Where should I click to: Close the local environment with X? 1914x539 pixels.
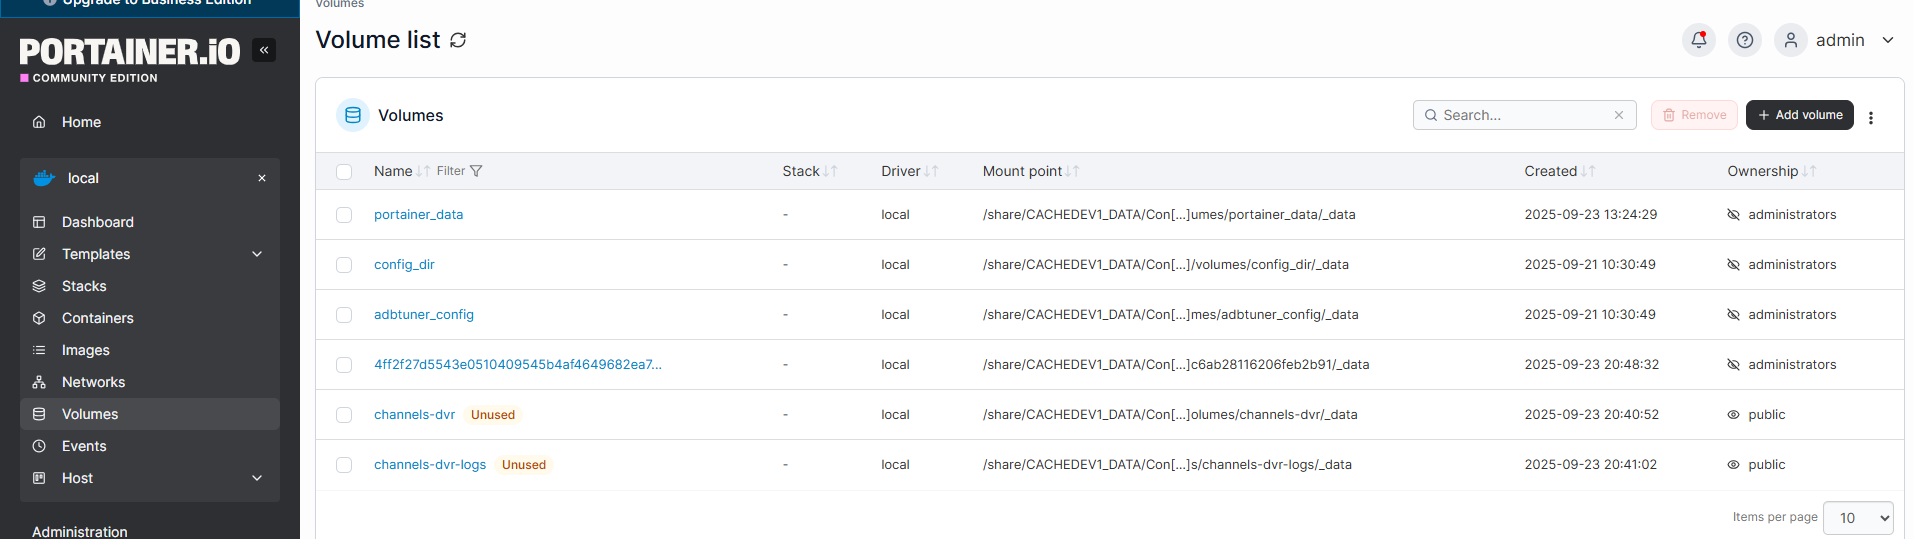(x=262, y=178)
